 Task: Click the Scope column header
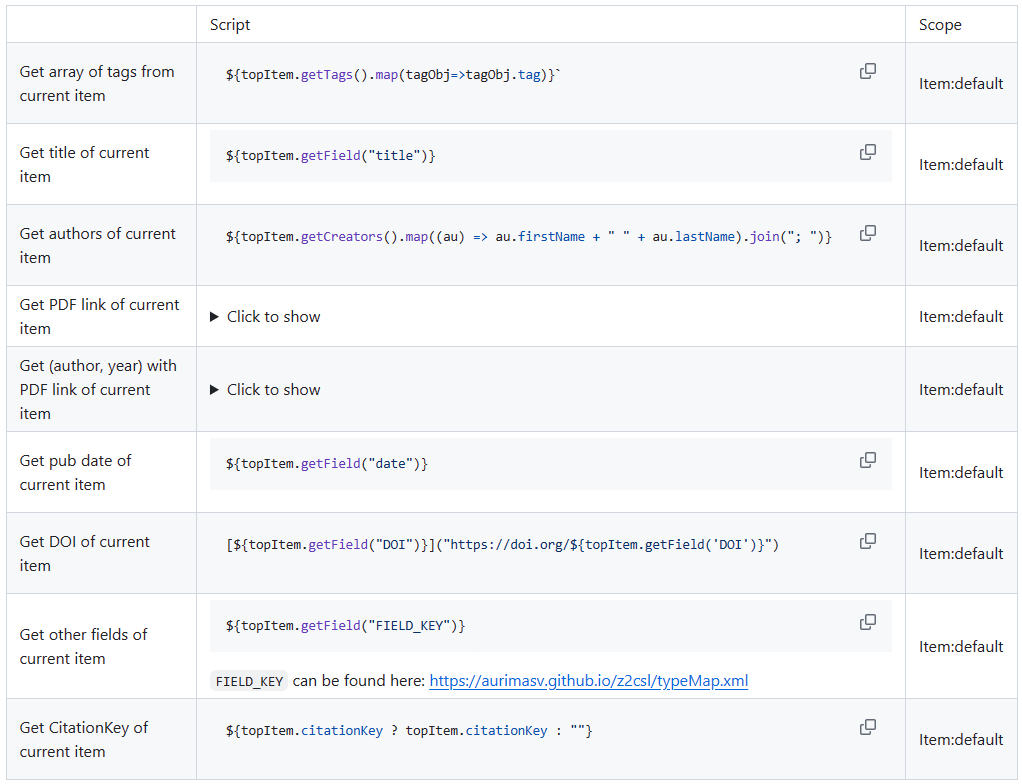click(x=940, y=25)
